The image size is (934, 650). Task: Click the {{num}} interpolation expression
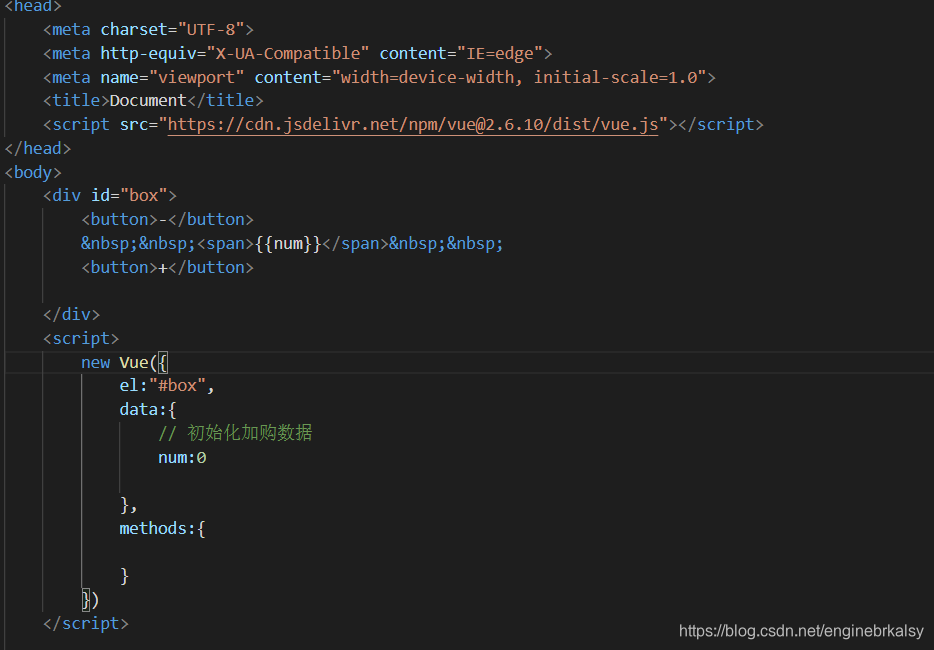[288, 243]
